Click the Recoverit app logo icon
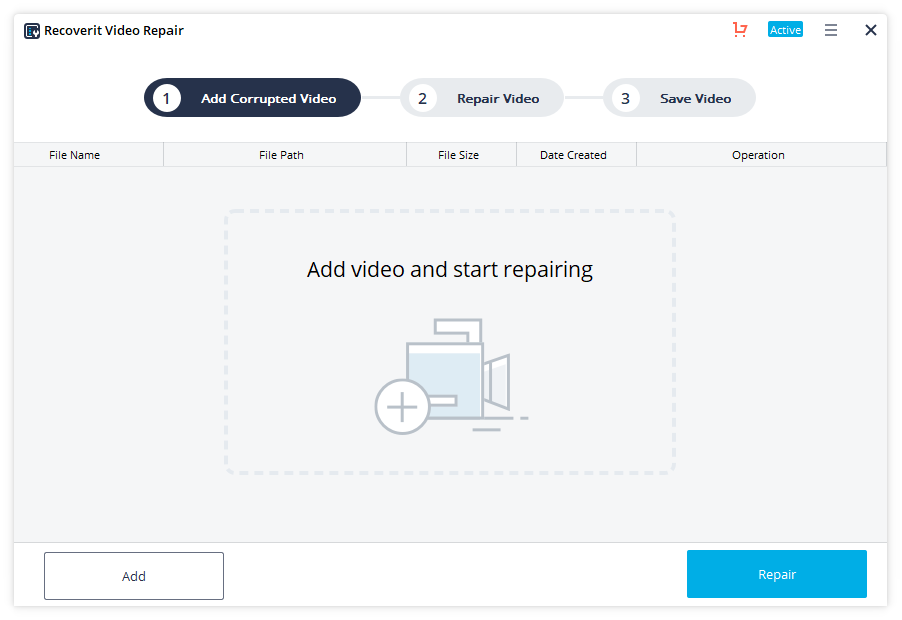 click(32, 30)
